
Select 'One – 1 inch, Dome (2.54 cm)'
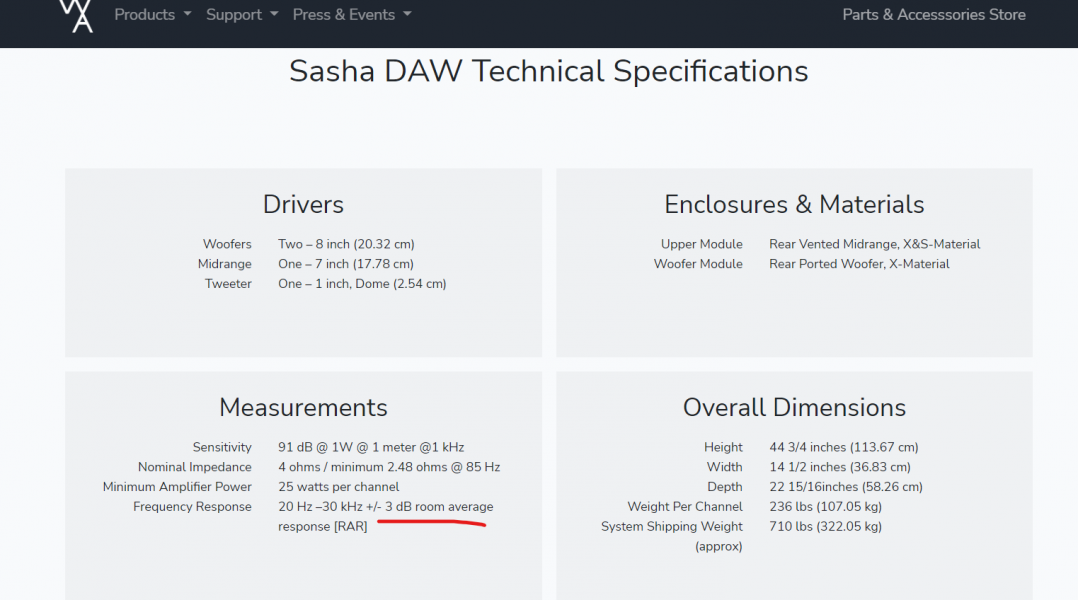pyautogui.click(x=362, y=284)
